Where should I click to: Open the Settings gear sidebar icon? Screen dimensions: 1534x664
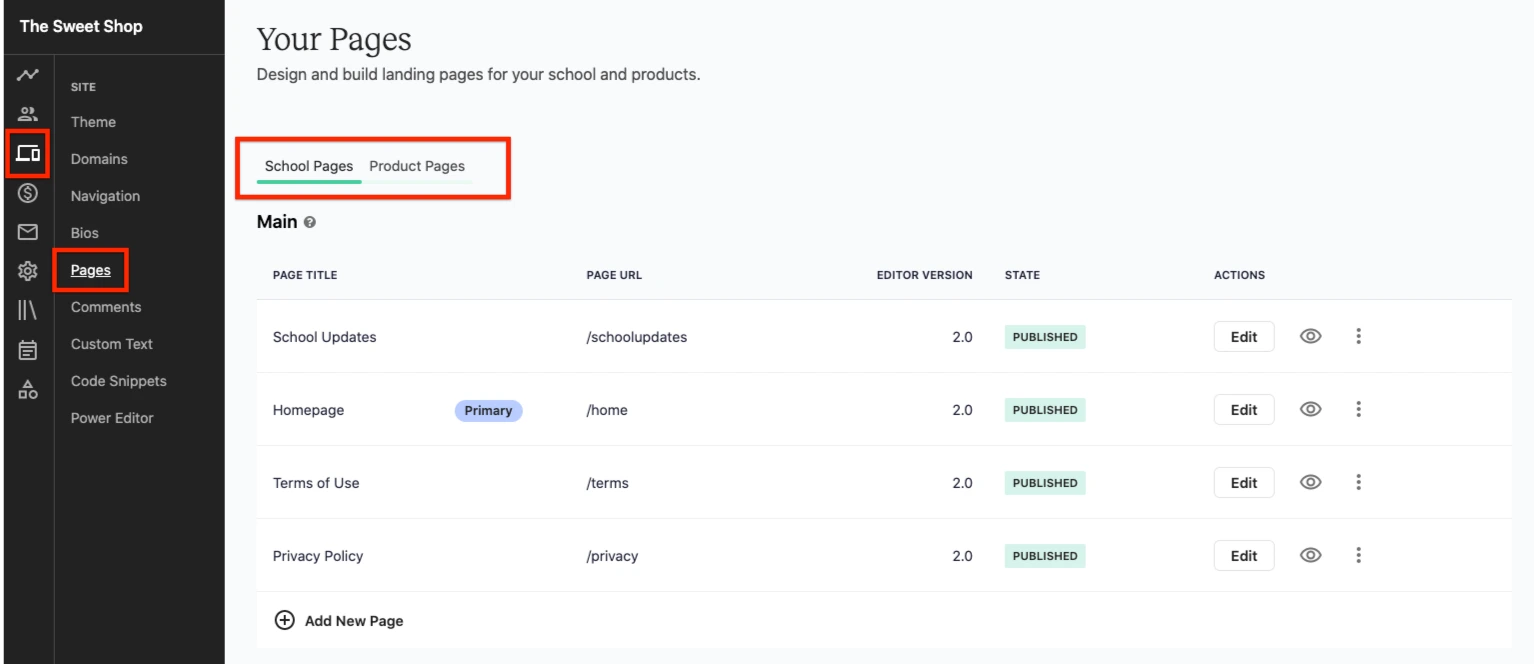28,271
